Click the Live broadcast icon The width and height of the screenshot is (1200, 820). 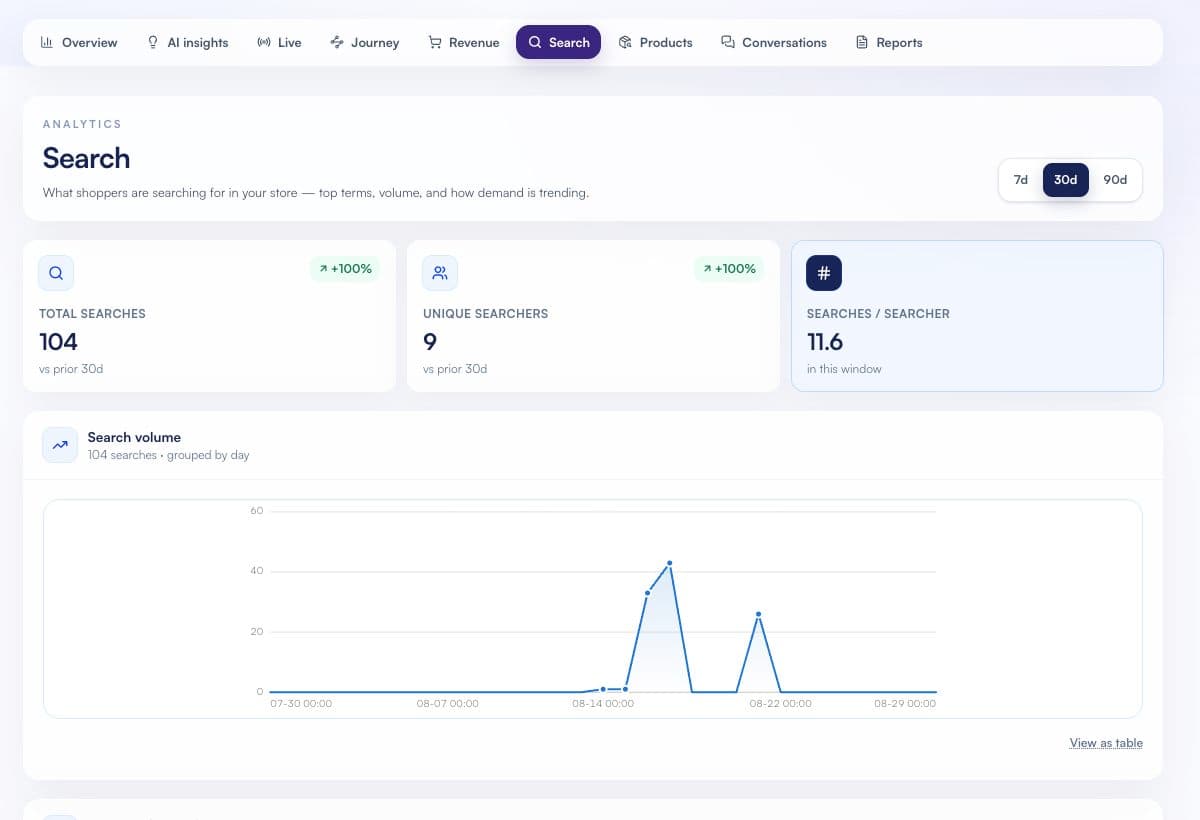pyautogui.click(x=264, y=42)
